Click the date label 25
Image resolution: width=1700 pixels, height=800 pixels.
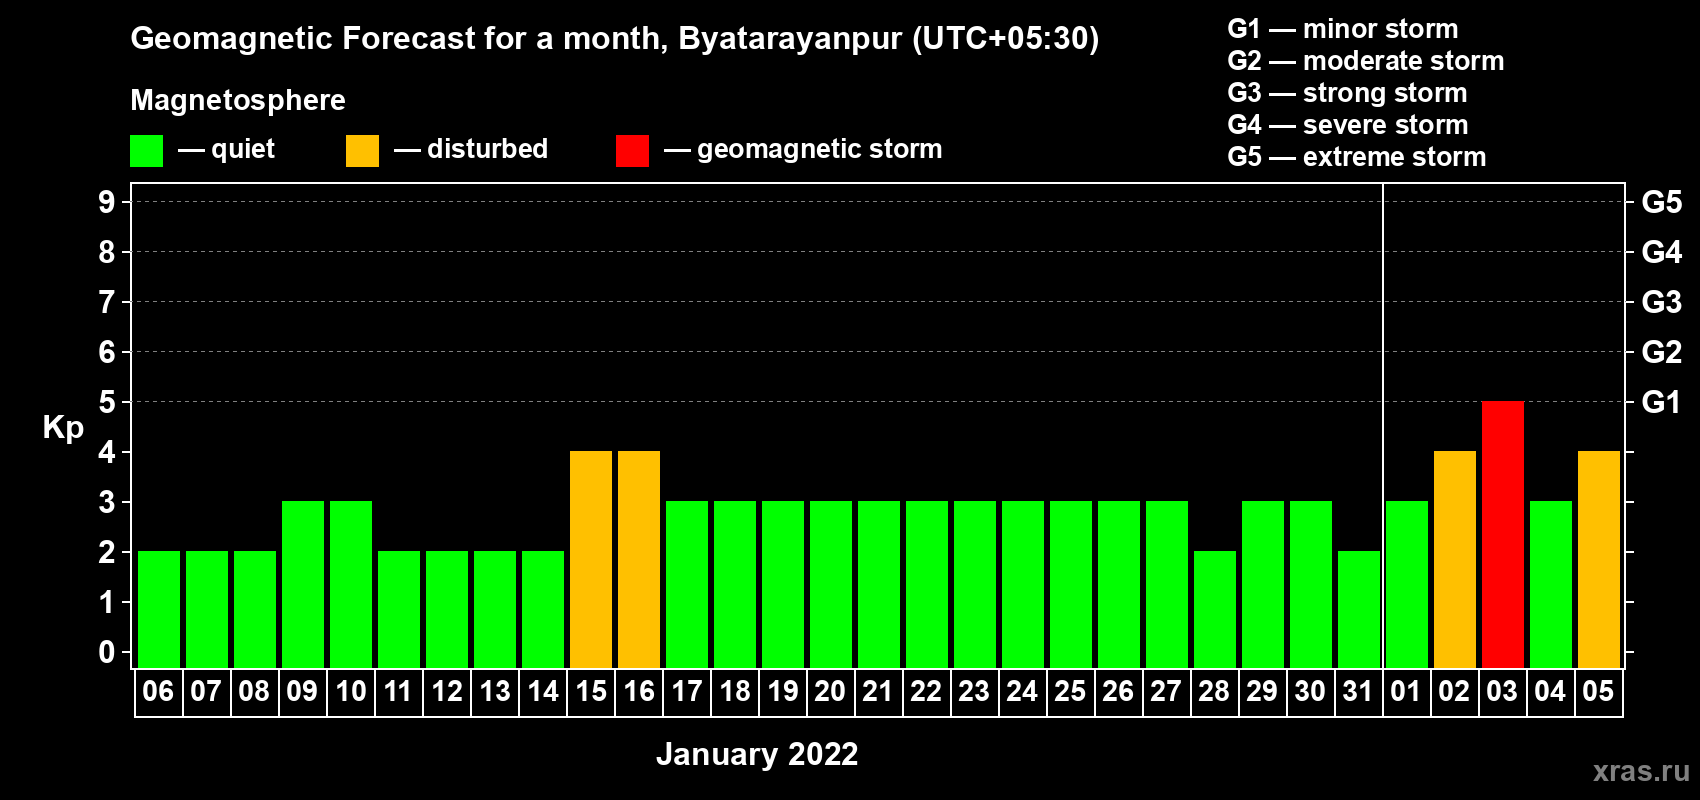coord(1070,691)
